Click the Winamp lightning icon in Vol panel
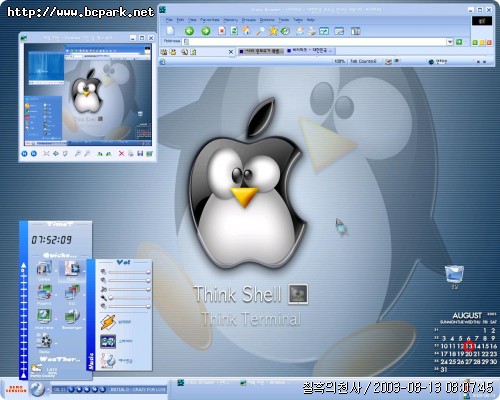 (x=108, y=323)
